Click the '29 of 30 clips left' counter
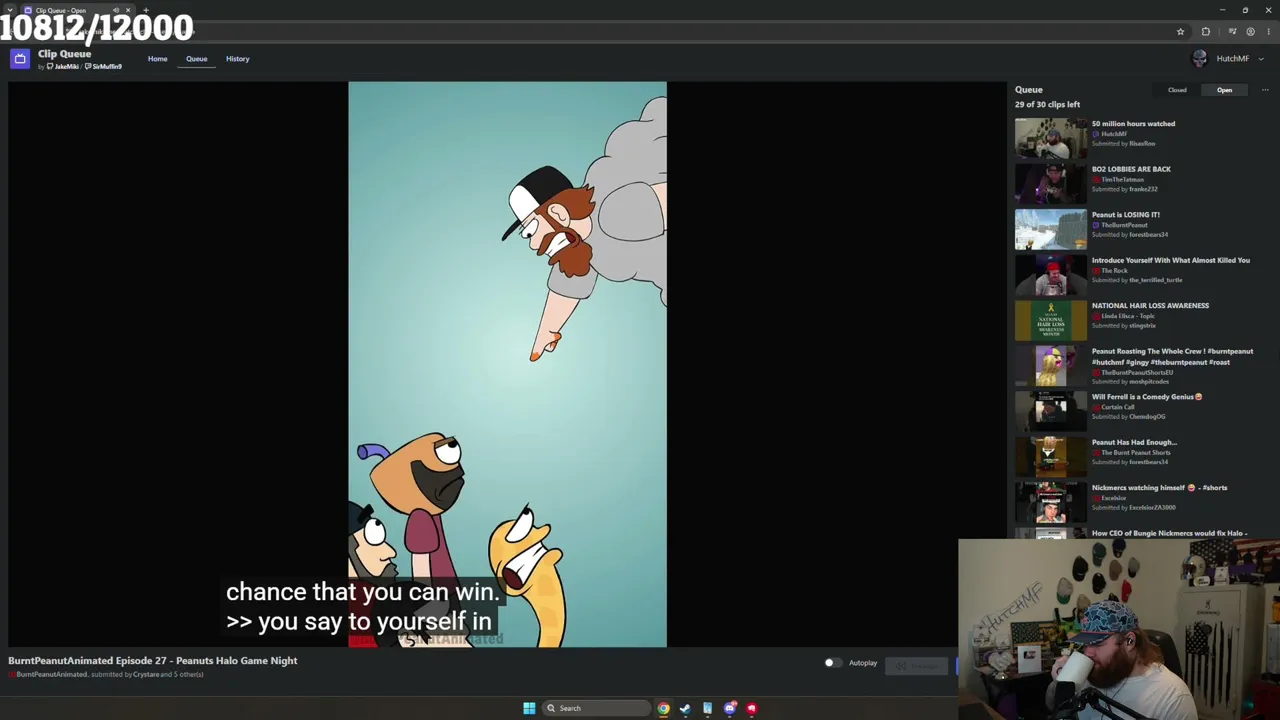Screen dimensions: 1280x720 [x=1047, y=104]
